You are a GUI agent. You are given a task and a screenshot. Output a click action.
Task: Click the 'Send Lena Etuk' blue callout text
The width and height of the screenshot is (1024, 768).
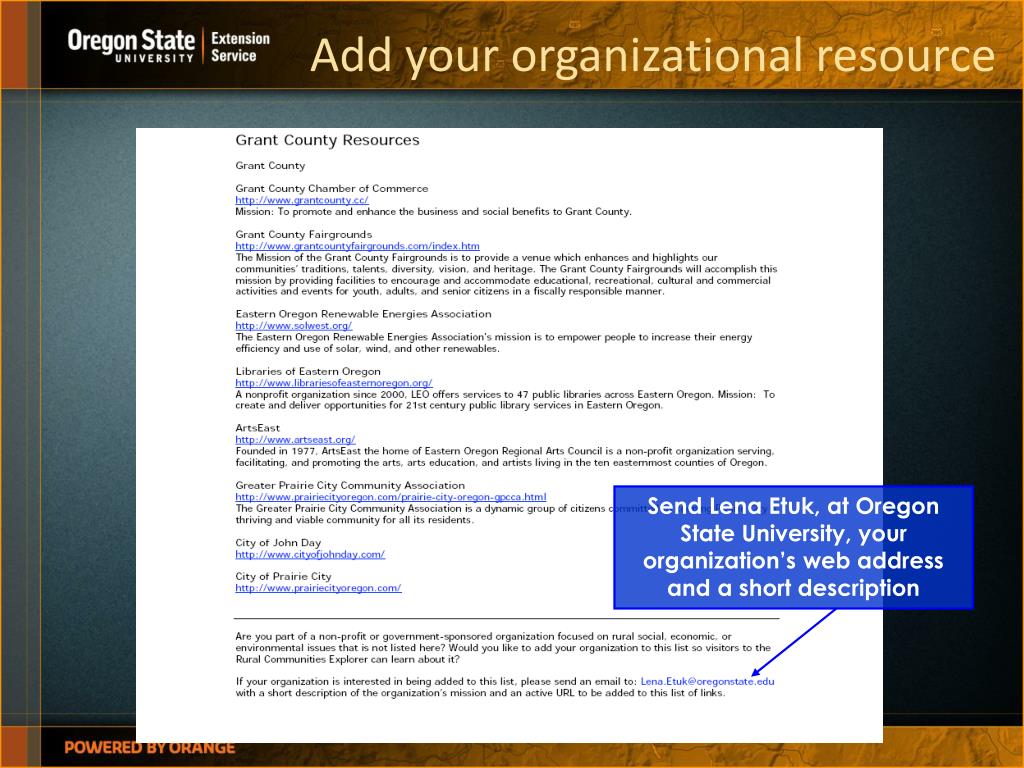pyautogui.click(x=793, y=547)
